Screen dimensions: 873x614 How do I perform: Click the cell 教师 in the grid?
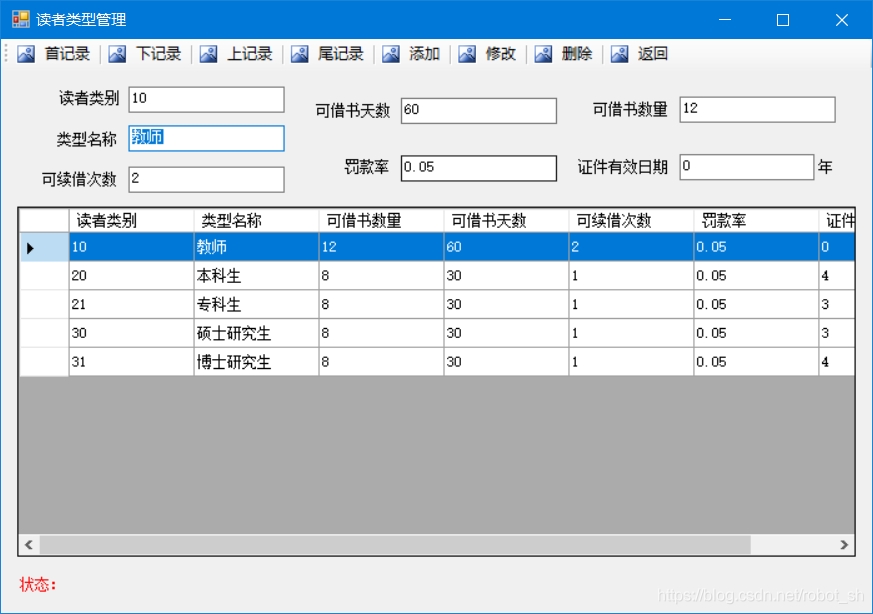(257, 247)
